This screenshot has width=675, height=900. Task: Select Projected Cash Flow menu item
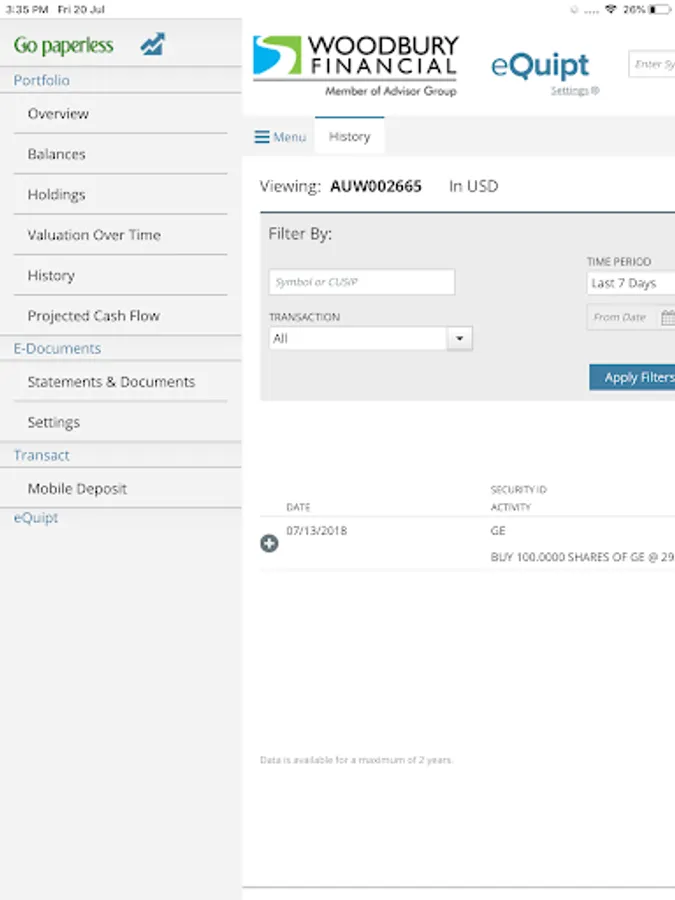coord(93,316)
